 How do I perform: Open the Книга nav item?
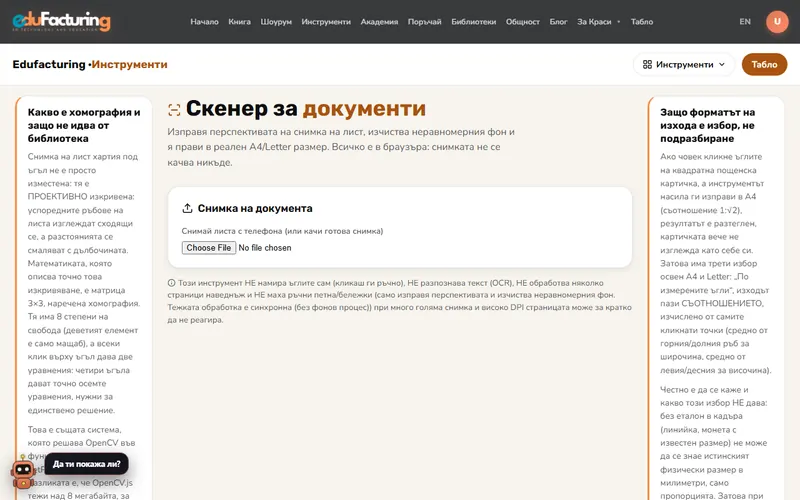[239, 21]
